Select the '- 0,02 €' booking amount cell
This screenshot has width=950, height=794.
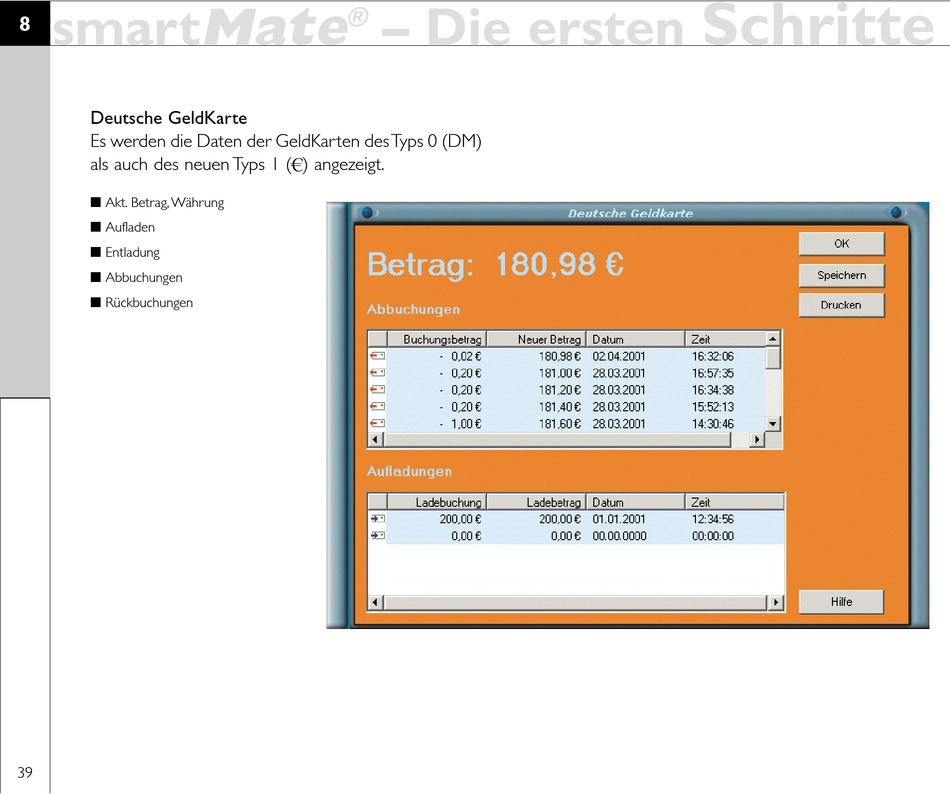(x=460, y=356)
